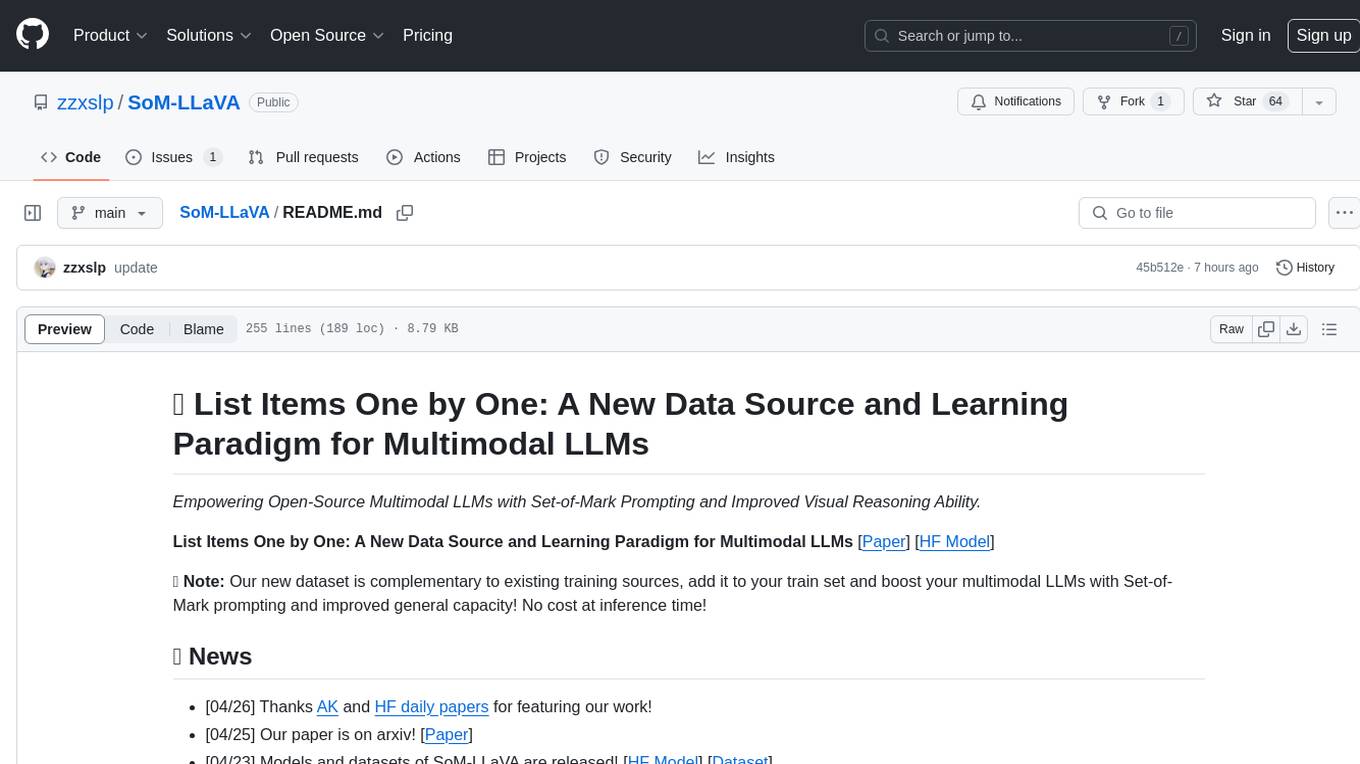Expand the Product menu
The width and height of the screenshot is (1360, 764).
(x=110, y=35)
